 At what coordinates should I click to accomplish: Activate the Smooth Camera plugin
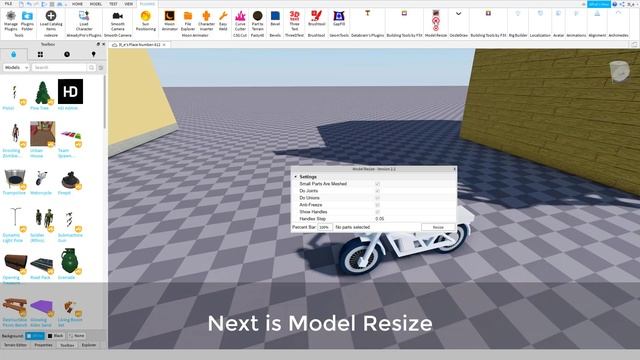(118, 21)
